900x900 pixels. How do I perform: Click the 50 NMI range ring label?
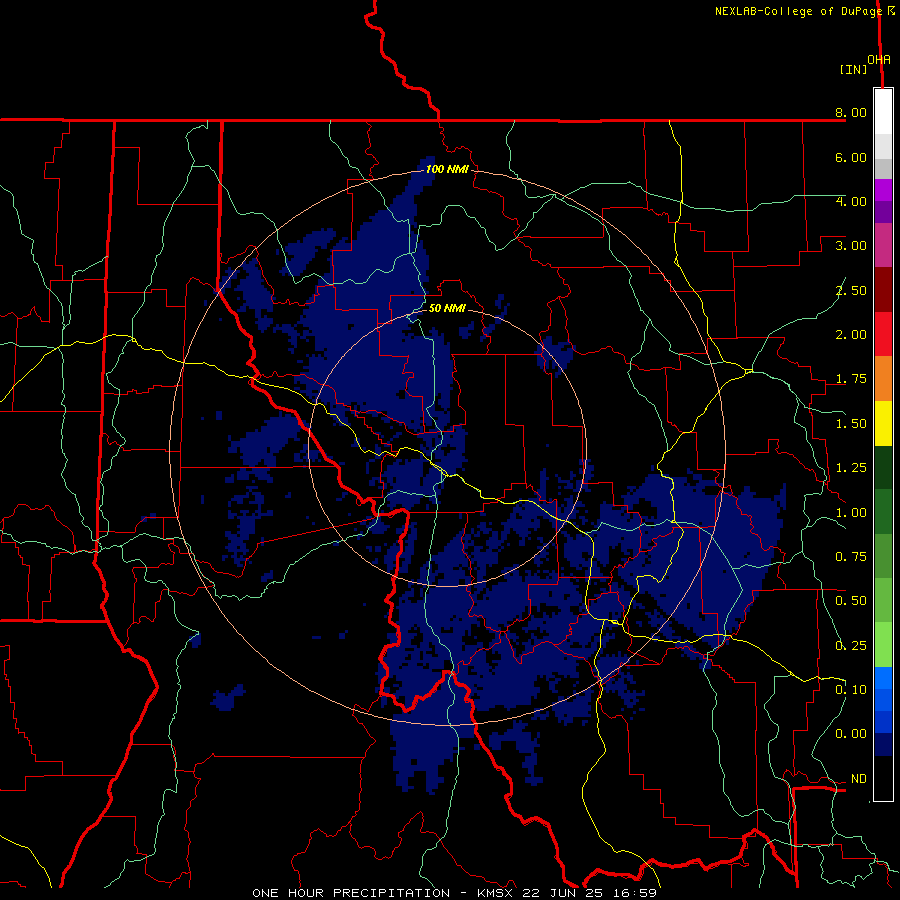coord(447,308)
